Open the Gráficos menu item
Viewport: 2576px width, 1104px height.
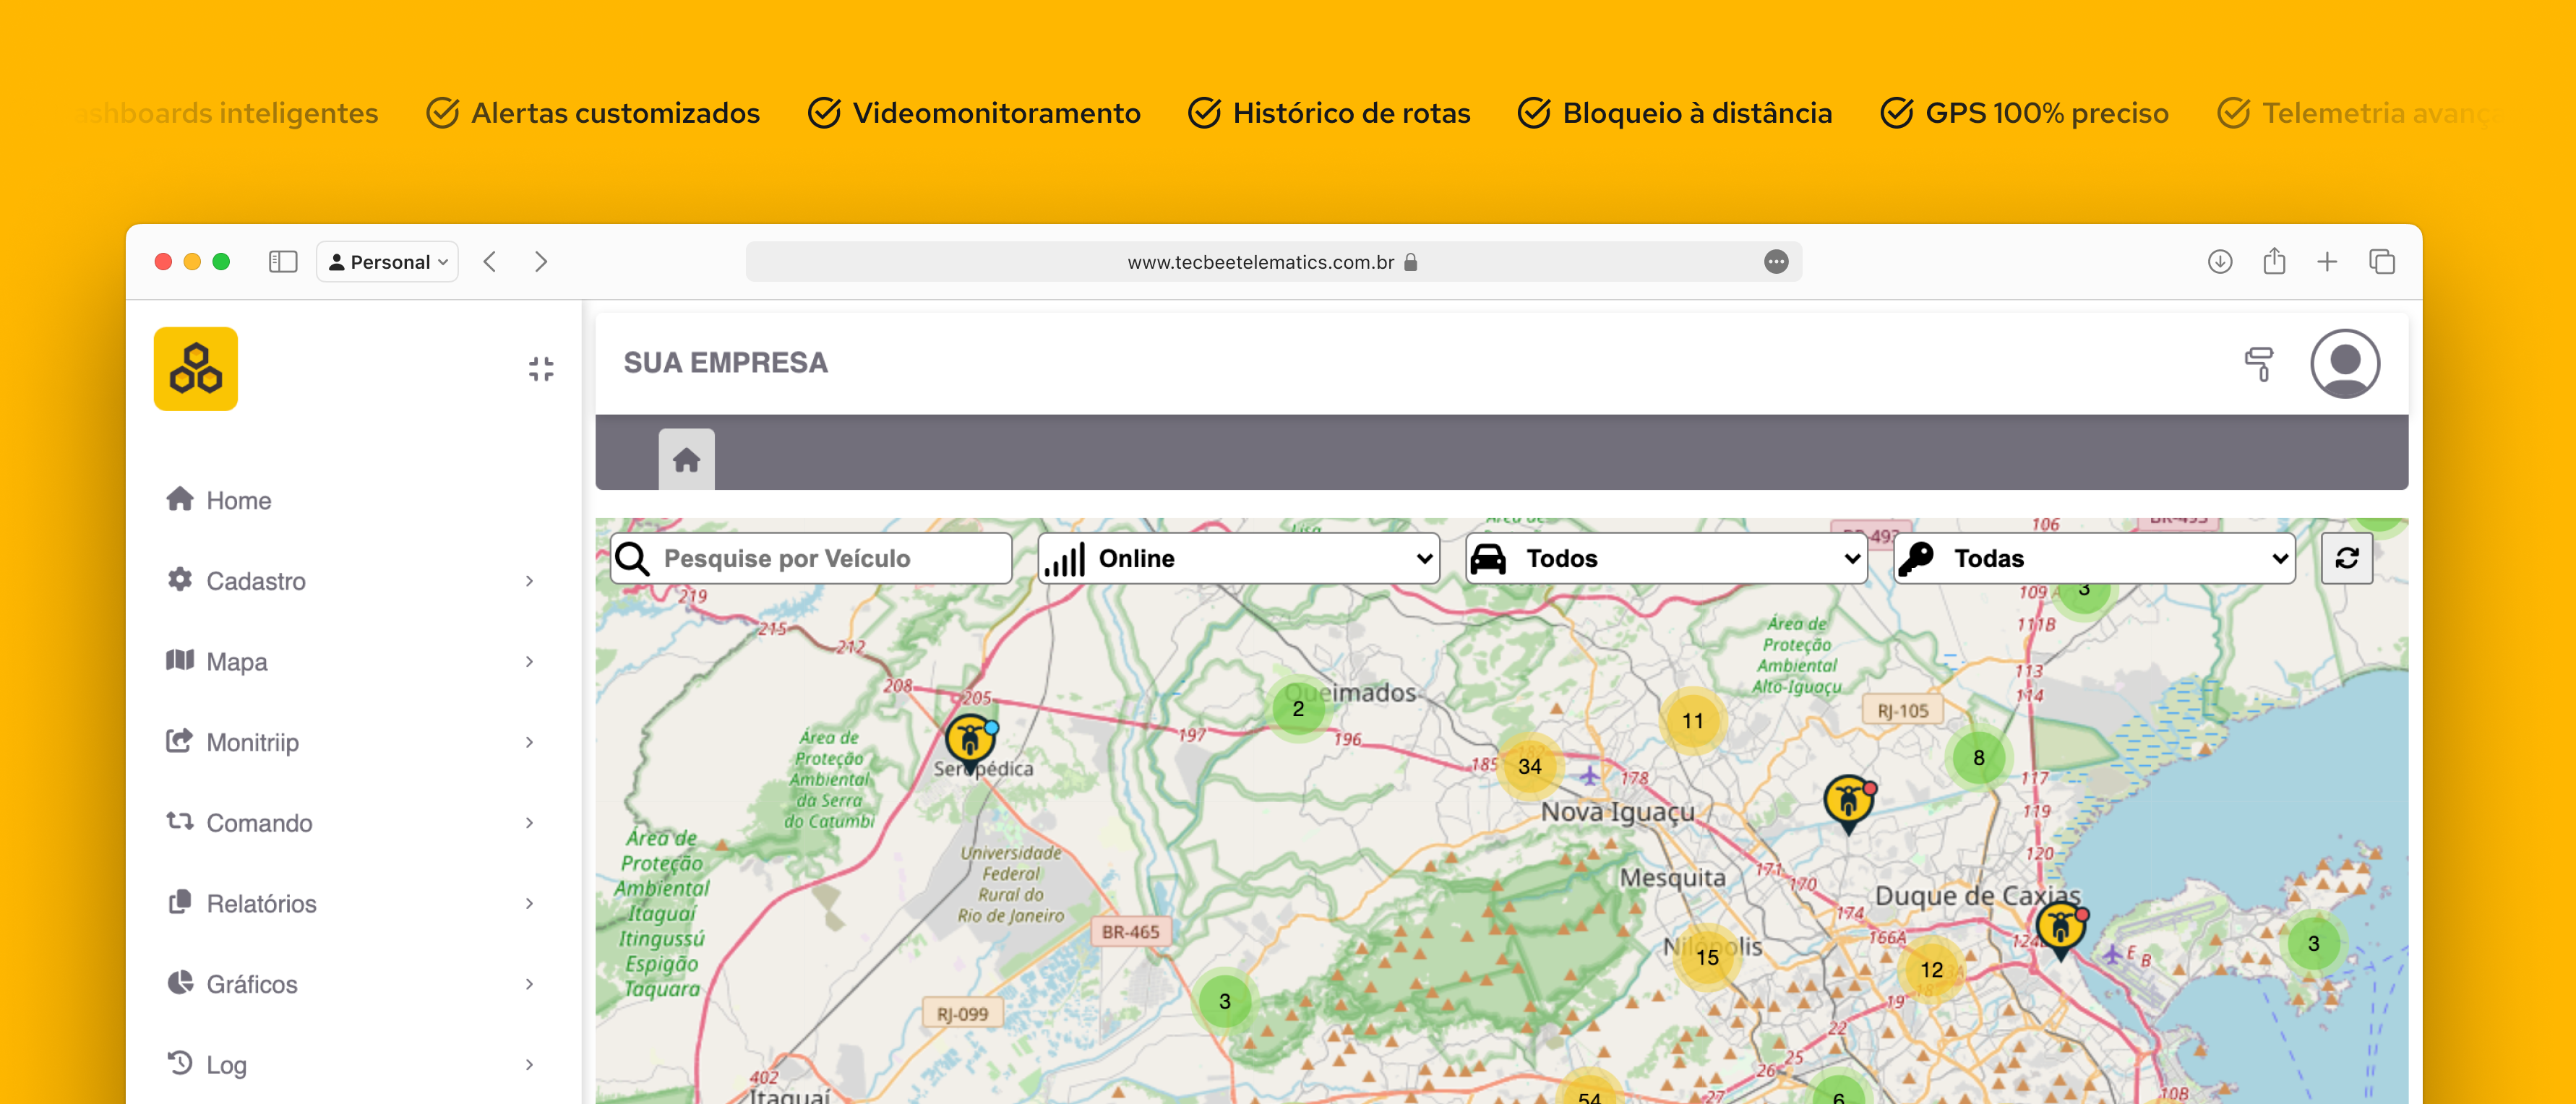[x=350, y=984]
